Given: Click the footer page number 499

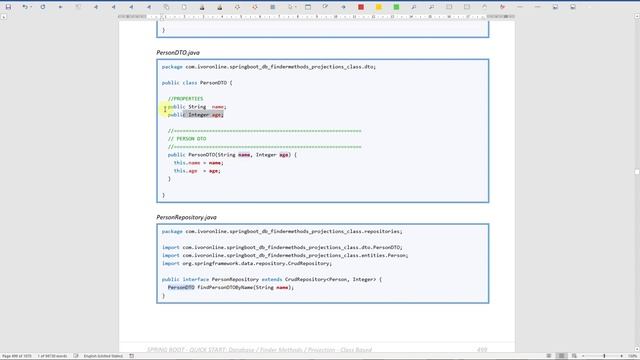Looking at the screenshot, I should coord(482,350).
